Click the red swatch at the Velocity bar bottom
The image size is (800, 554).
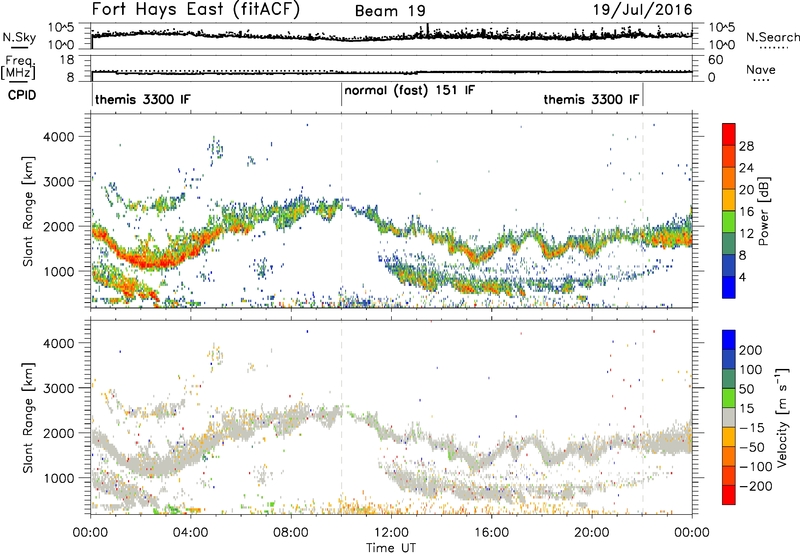[x=729, y=495]
